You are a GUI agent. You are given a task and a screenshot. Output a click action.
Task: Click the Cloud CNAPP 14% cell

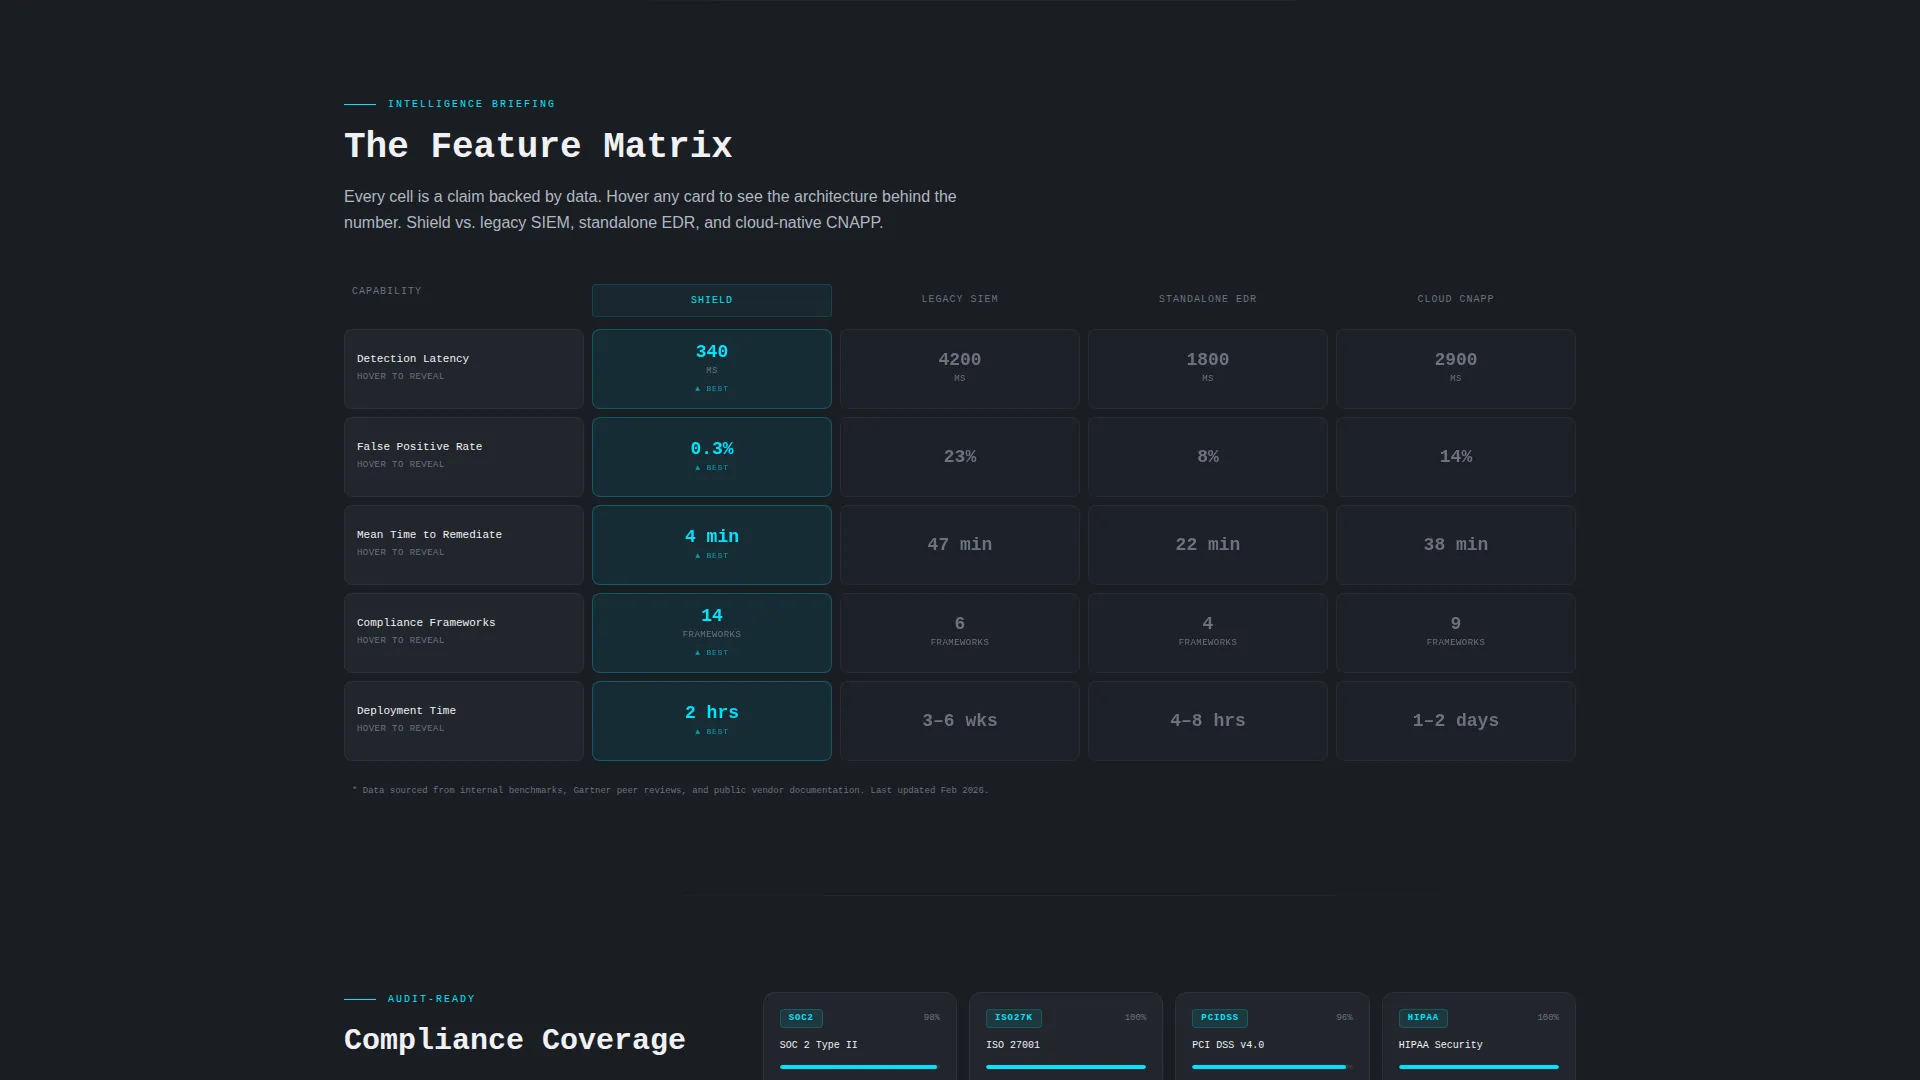[1456, 457]
